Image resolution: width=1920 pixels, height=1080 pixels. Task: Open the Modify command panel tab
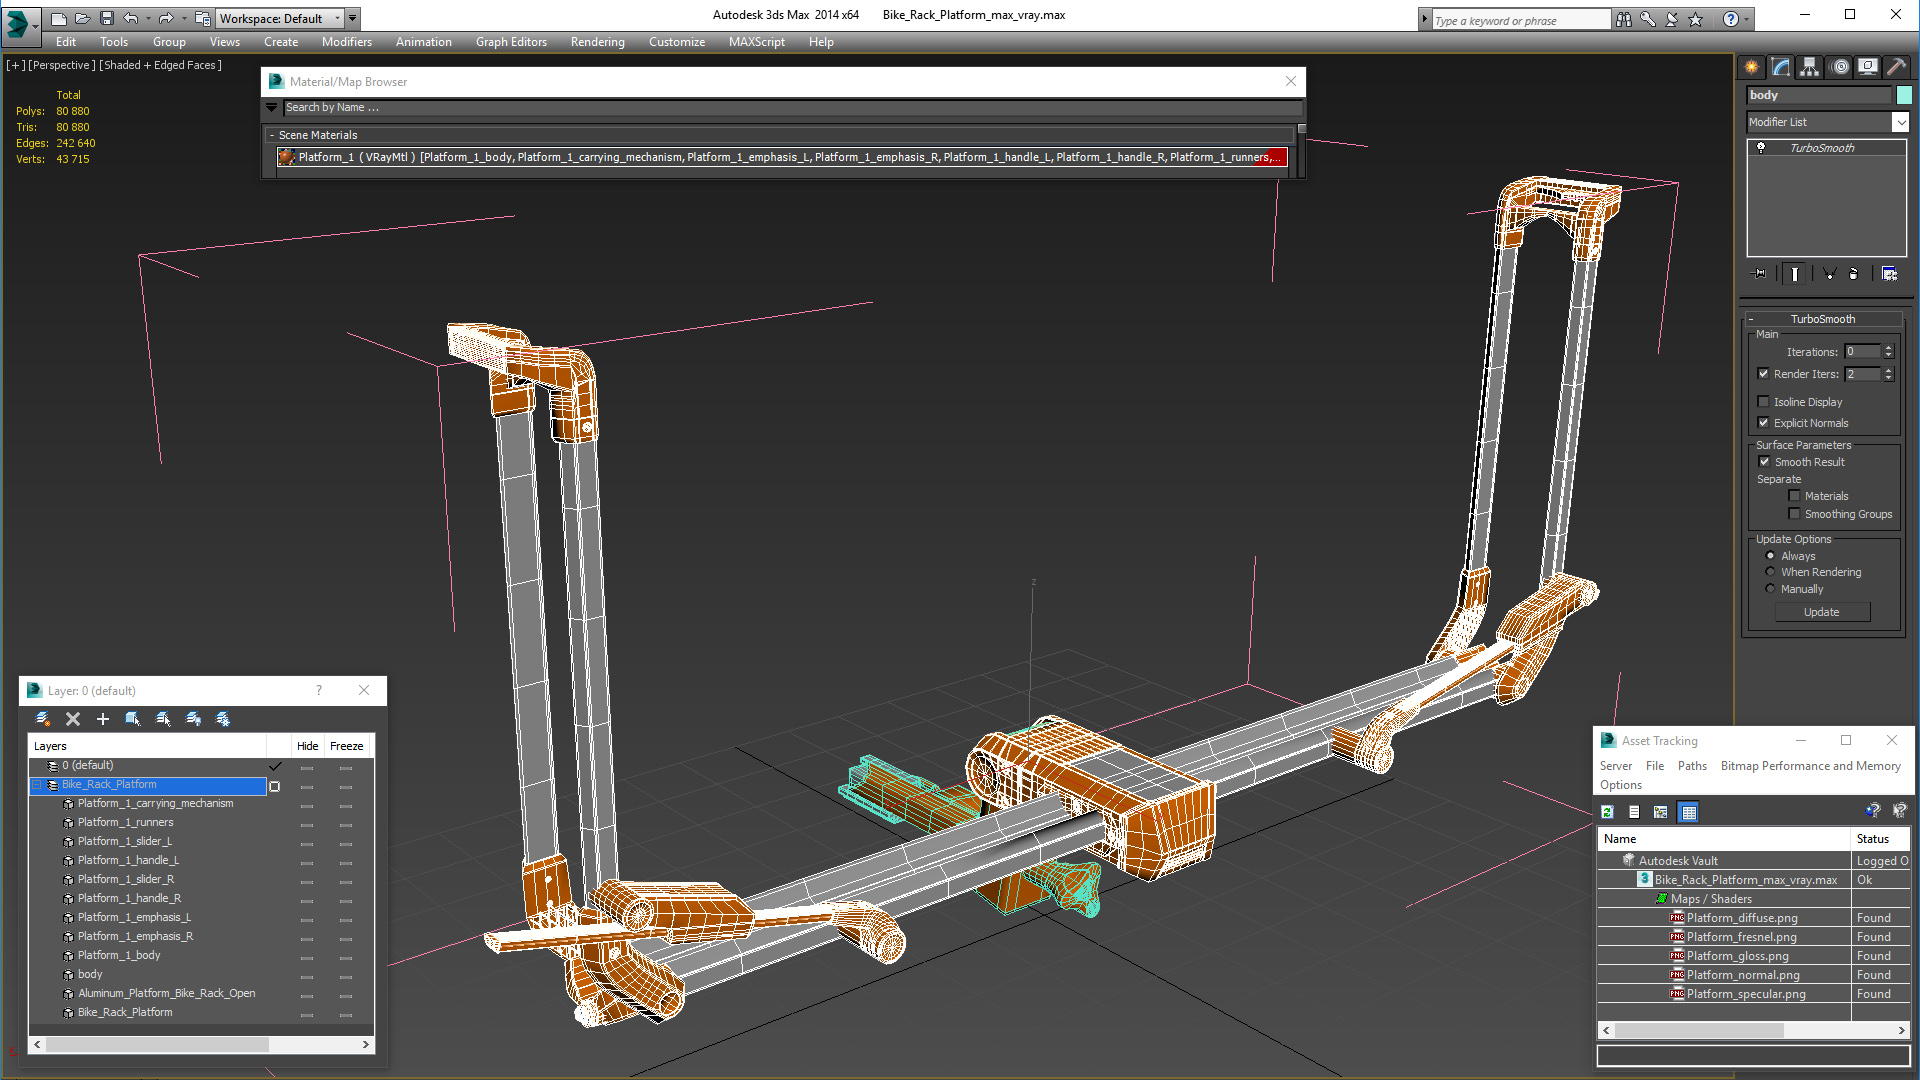pyautogui.click(x=1781, y=67)
